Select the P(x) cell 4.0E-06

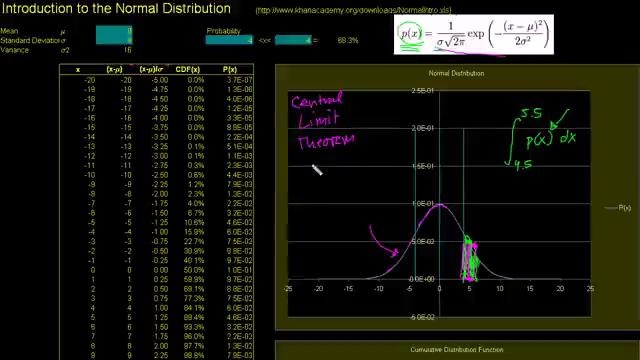point(240,99)
